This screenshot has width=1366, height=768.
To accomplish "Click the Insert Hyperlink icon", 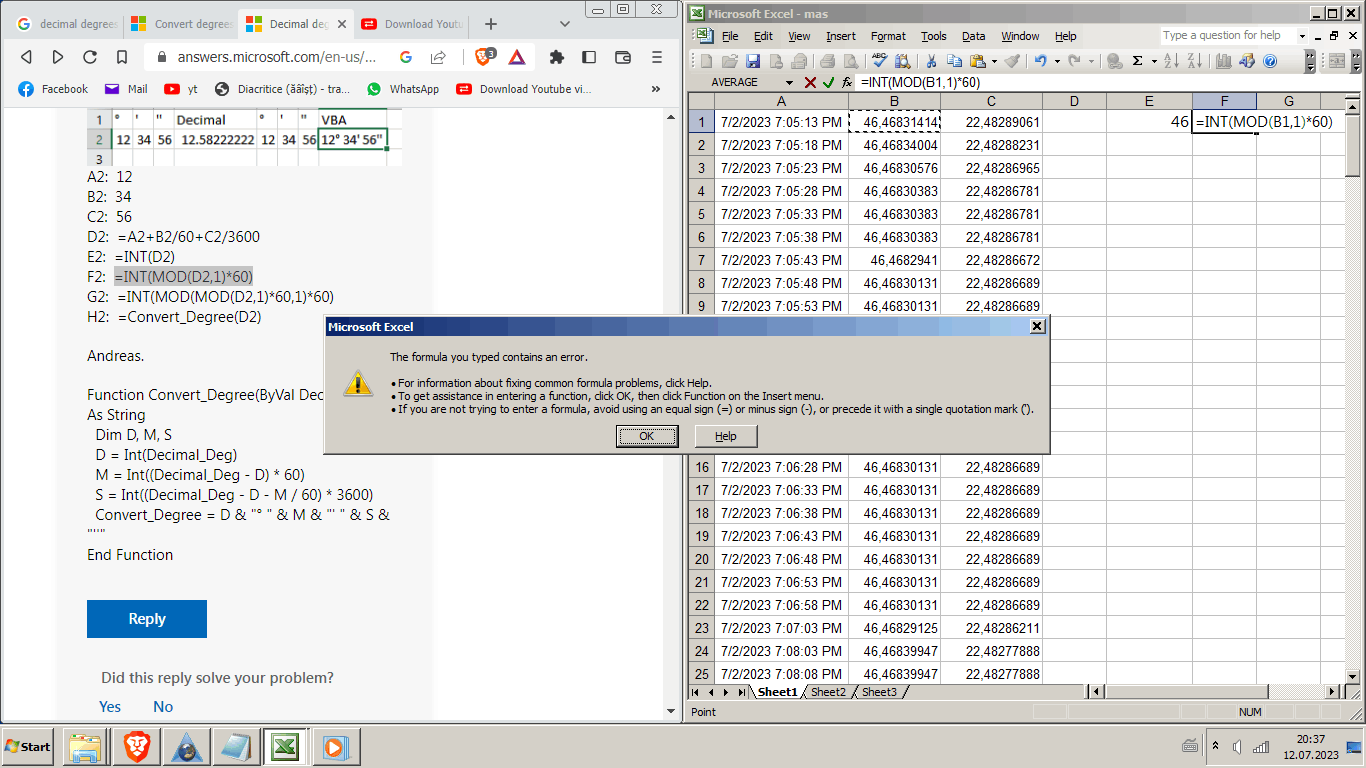I will click(x=1113, y=61).
